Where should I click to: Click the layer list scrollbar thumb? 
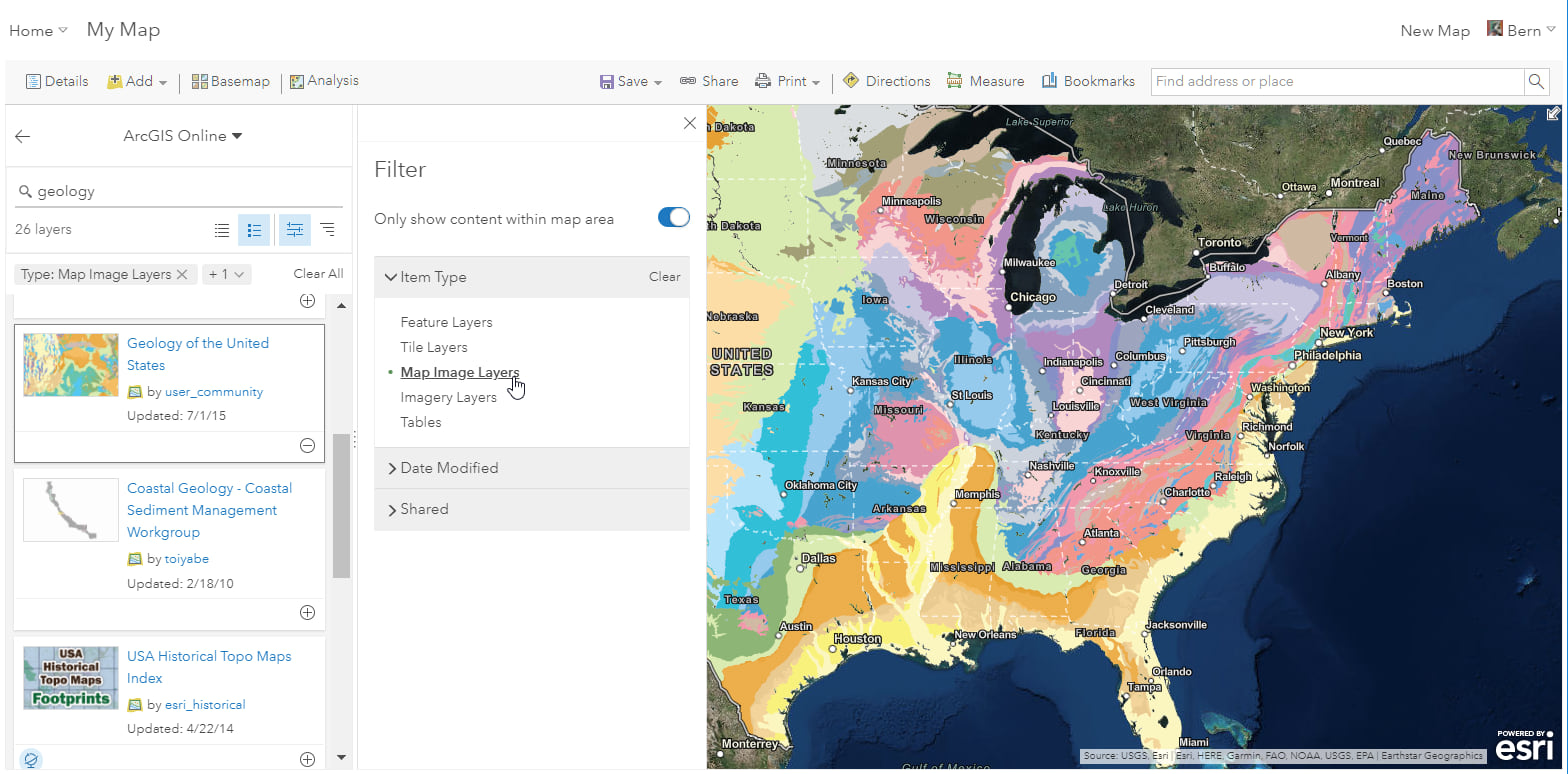[341, 506]
